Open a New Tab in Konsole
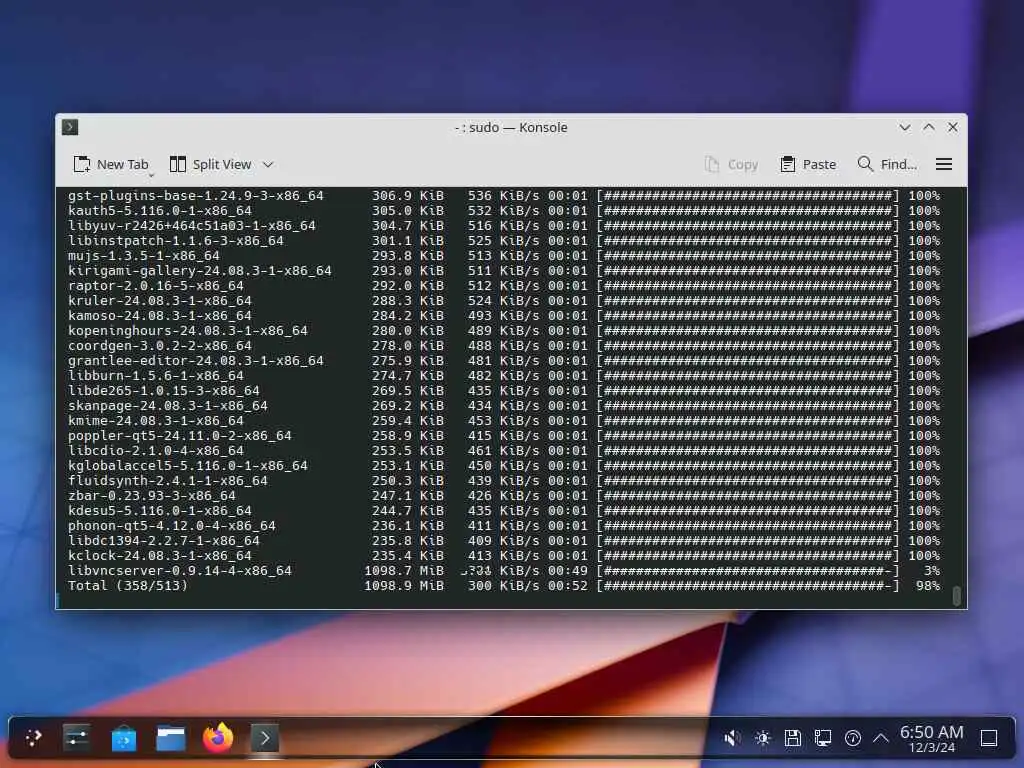 [x=110, y=165]
